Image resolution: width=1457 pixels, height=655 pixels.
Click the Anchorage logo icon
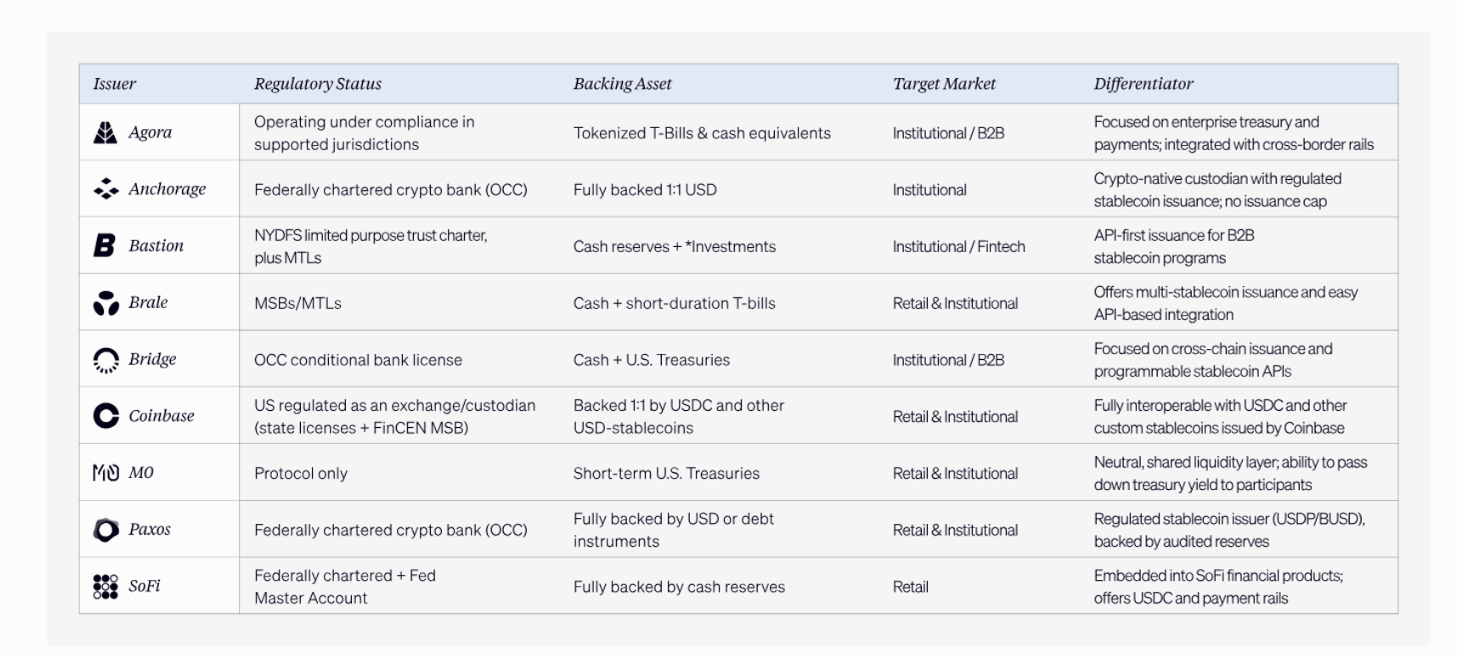[106, 190]
